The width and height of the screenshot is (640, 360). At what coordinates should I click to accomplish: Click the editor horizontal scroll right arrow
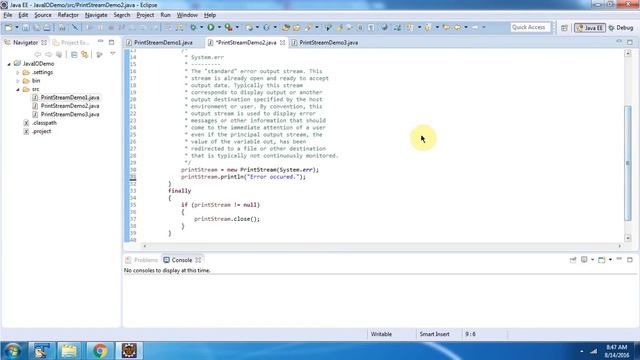620,246
